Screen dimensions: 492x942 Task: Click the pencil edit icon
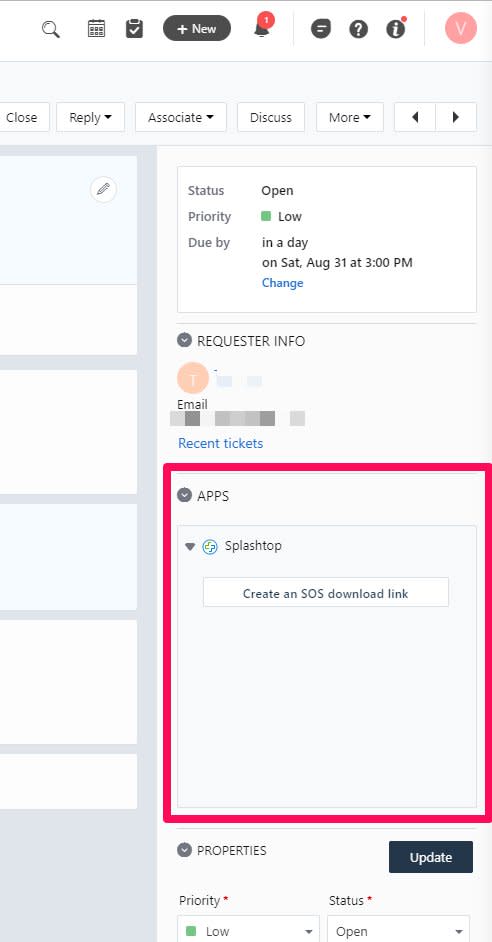pos(103,189)
